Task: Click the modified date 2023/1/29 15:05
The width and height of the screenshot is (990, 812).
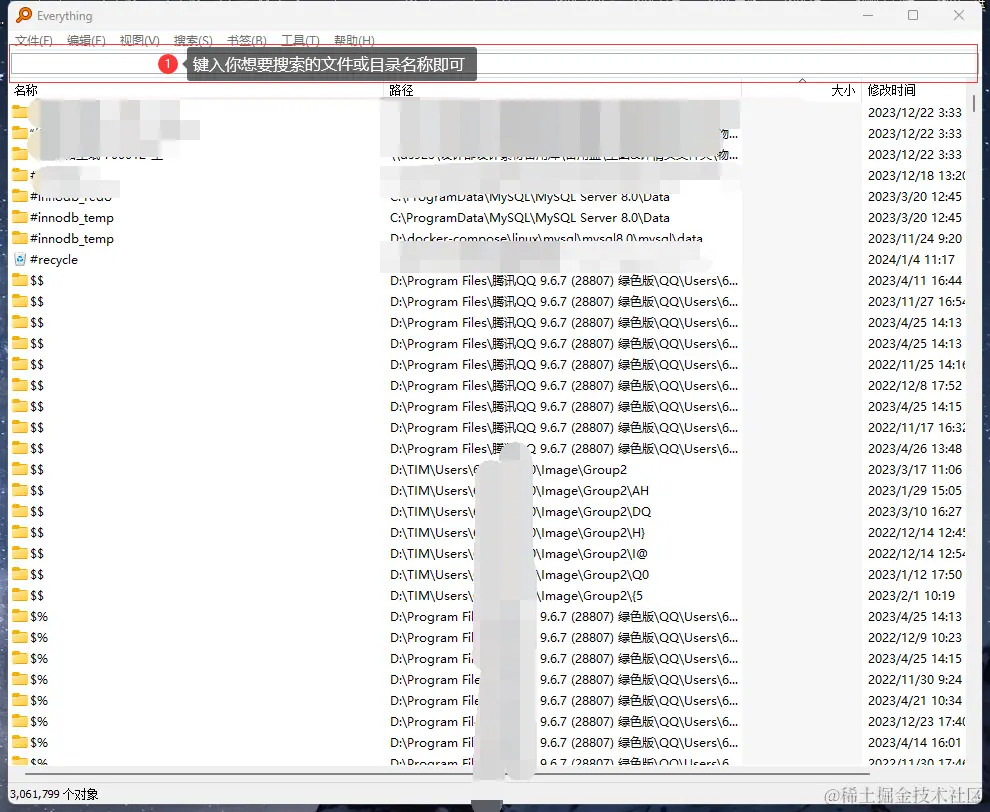Action: coord(914,491)
